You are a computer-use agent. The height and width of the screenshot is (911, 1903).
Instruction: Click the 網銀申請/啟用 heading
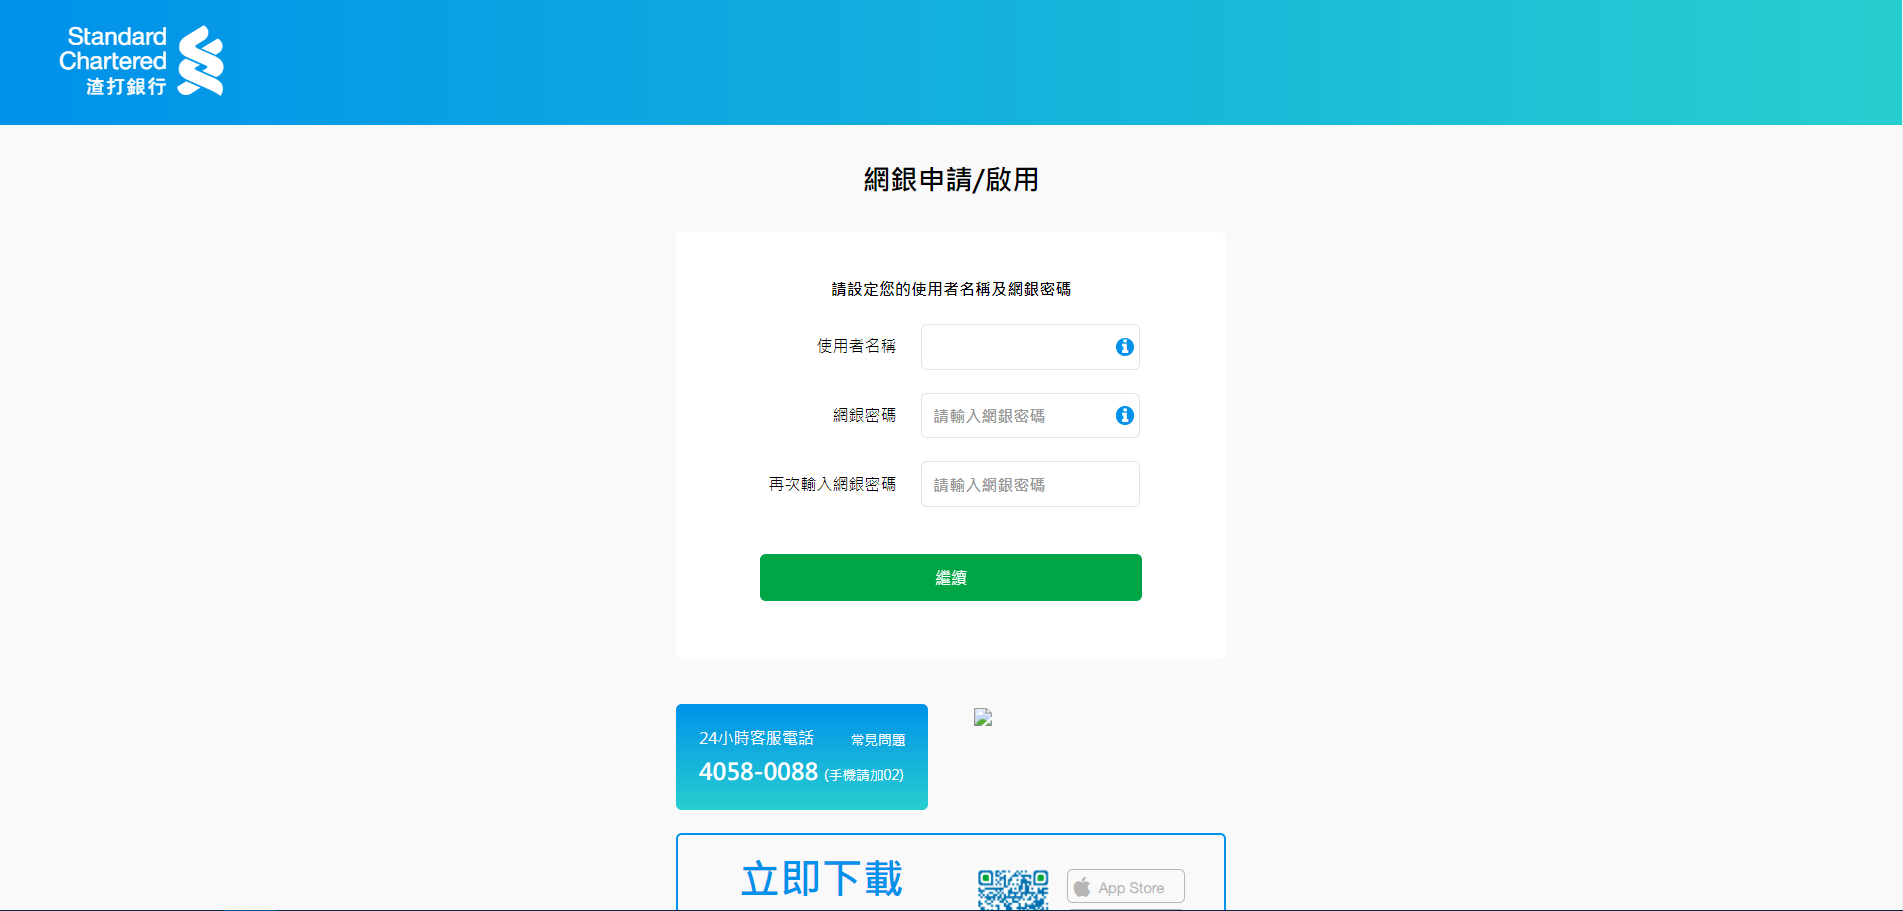(x=951, y=180)
